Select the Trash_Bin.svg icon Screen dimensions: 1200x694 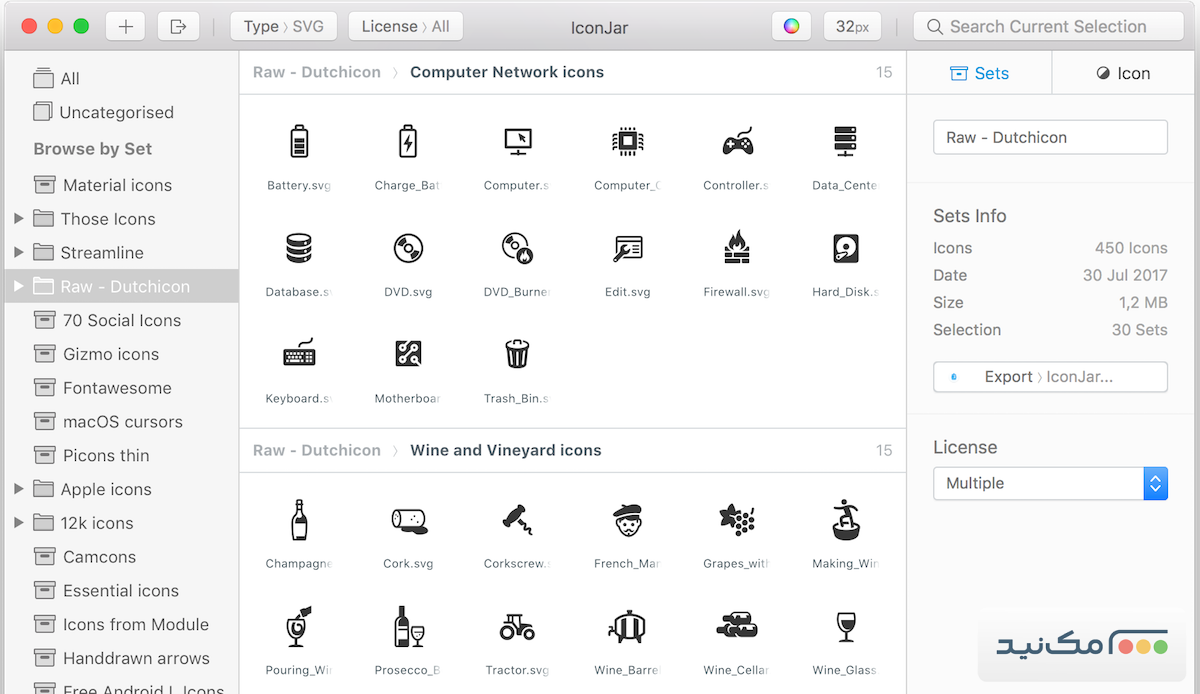[517, 353]
